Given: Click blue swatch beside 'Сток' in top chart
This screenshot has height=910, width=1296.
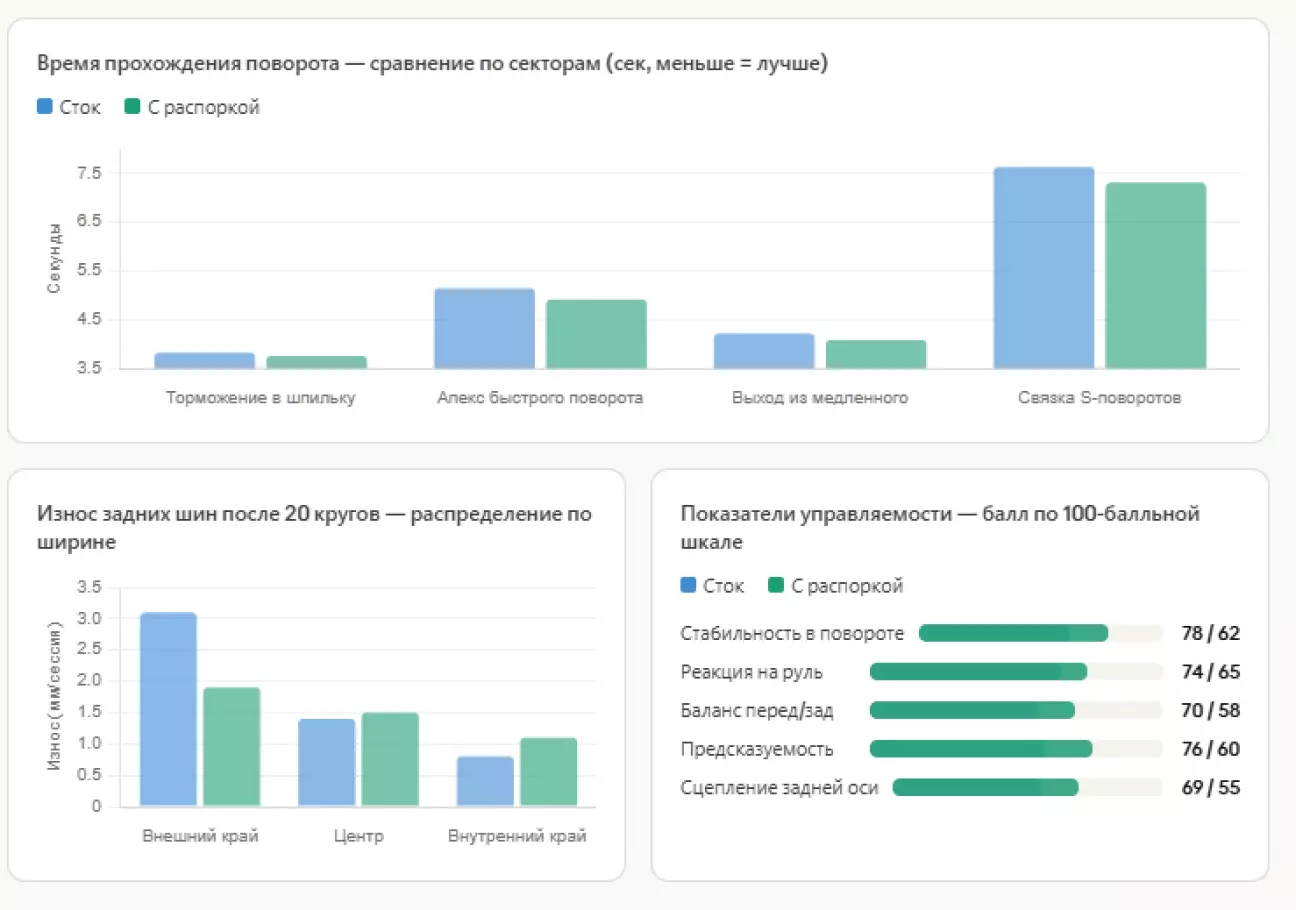Looking at the screenshot, I should pyautogui.click(x=45, y=107).
